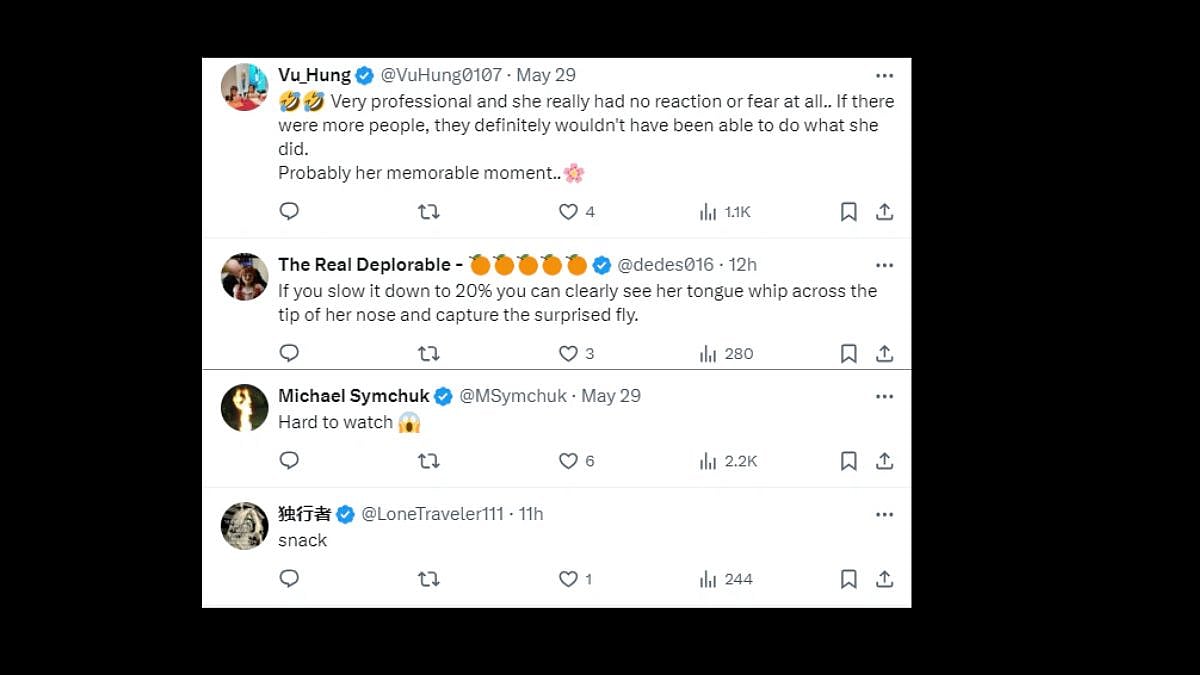The height and width of the screenshot is (675, 1200).
Task: Open @LoneTraveler111 profile handle
Action: tap(432, 514)
